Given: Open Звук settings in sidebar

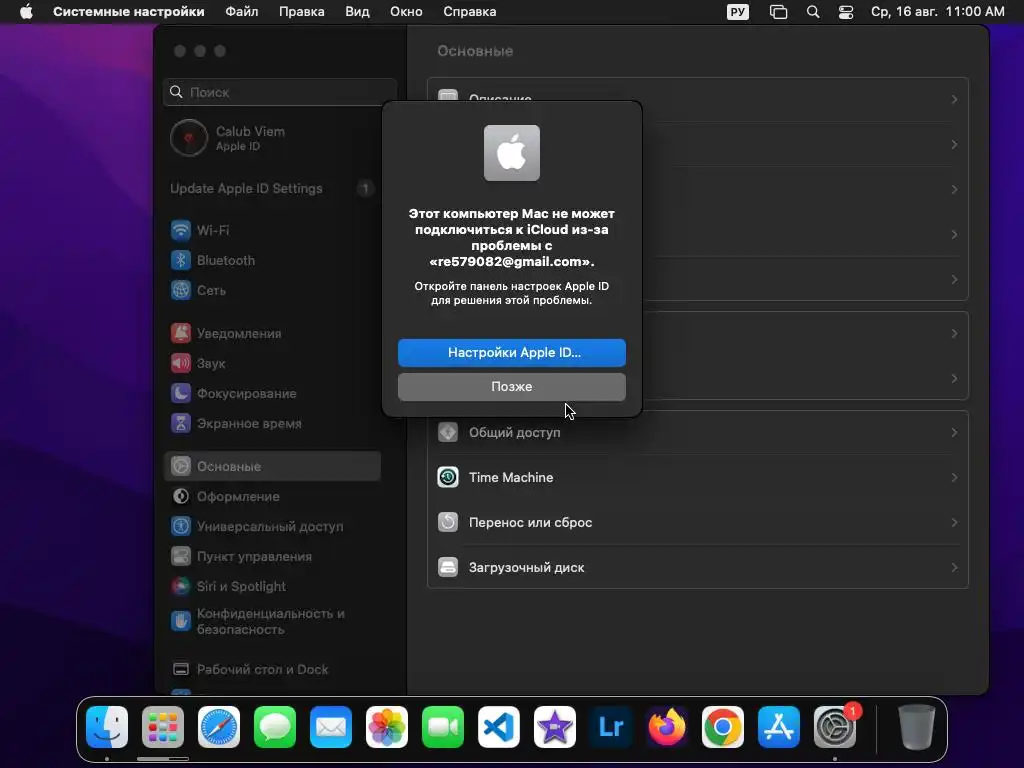Looking at the screenshot, I should 272,364.
